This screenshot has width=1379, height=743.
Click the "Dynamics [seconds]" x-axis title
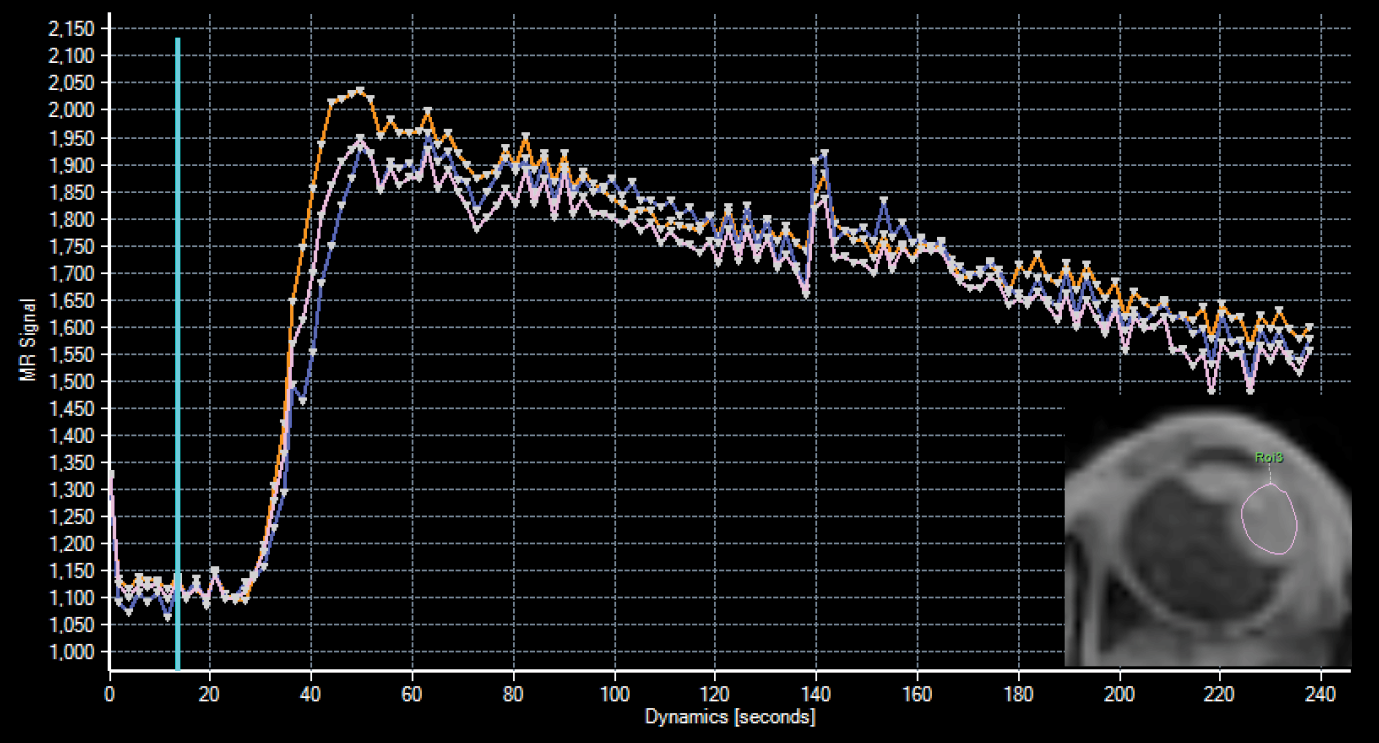pyautogui.click(x=729, y=717)
